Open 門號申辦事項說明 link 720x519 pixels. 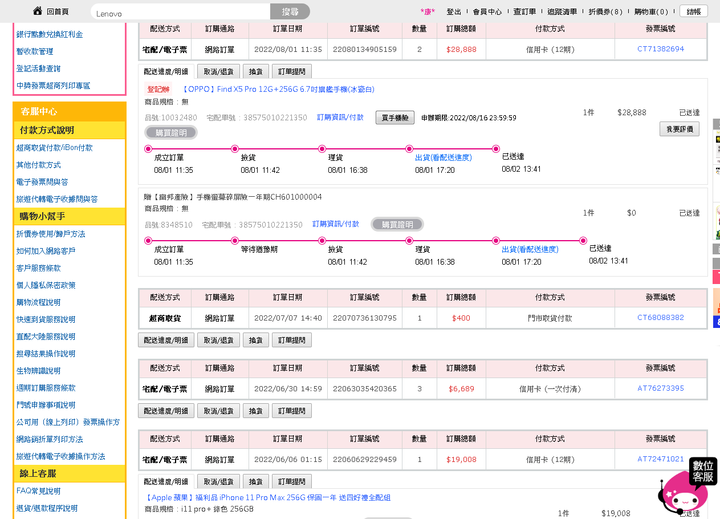(46, 405)
